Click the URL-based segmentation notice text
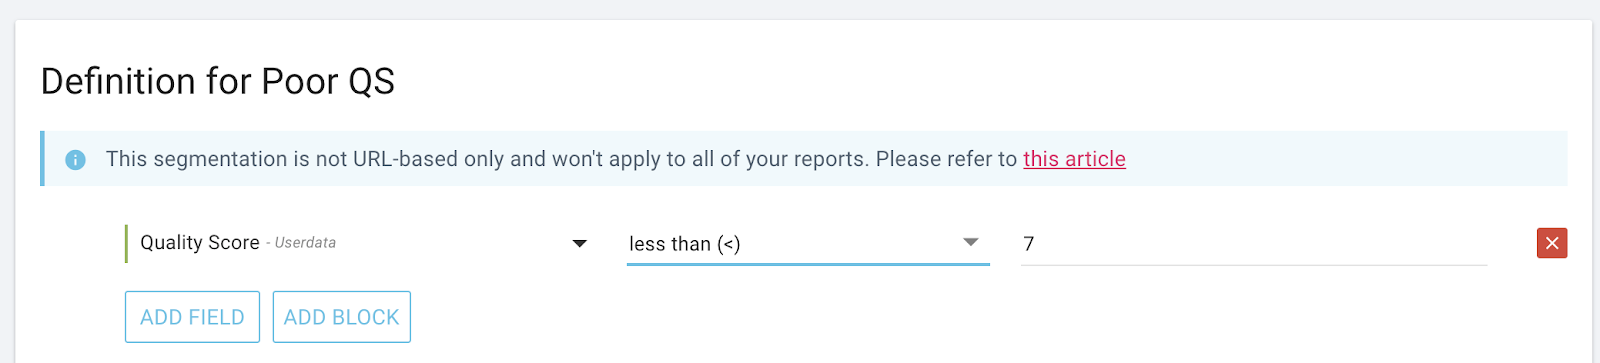 point(487,159)
